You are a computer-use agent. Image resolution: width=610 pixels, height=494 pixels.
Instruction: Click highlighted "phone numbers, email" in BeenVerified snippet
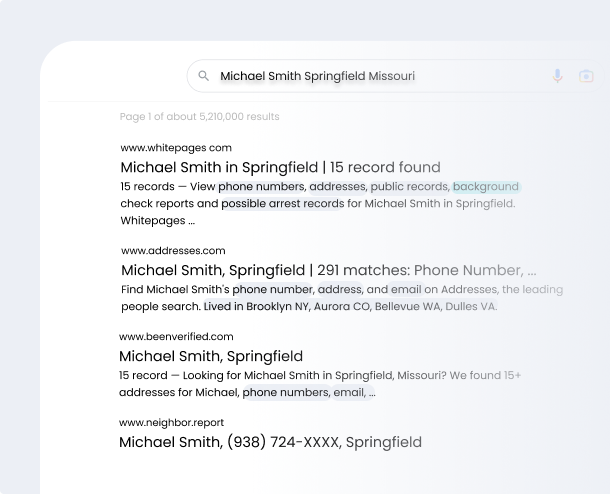click(x=303, y=393)
